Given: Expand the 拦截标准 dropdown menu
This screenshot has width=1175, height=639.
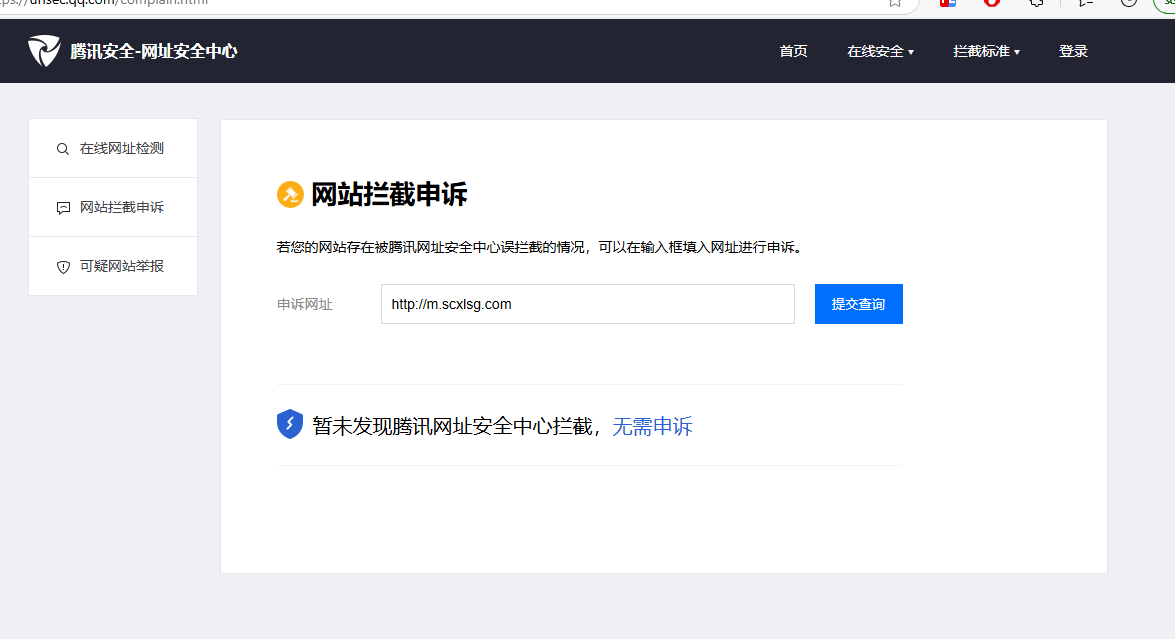Looking at the screenshot, I should (x=986, y=51).
